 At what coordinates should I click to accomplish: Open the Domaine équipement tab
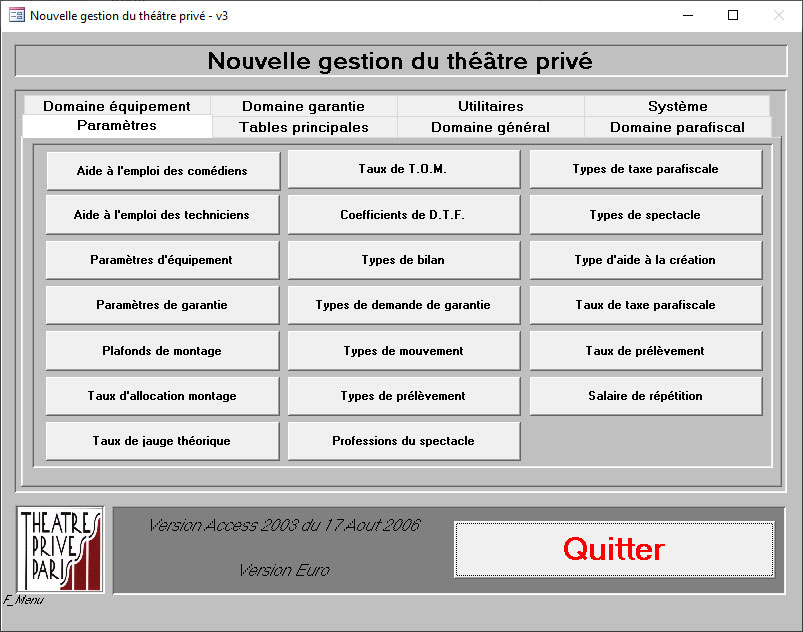[117, 106]
